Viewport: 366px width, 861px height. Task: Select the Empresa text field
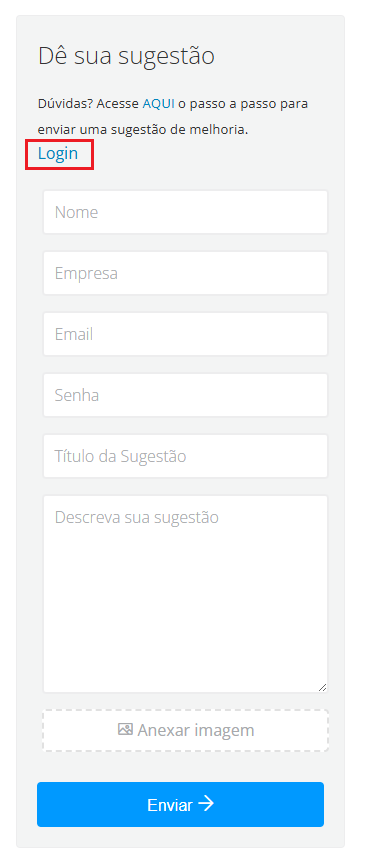(185, 273)
